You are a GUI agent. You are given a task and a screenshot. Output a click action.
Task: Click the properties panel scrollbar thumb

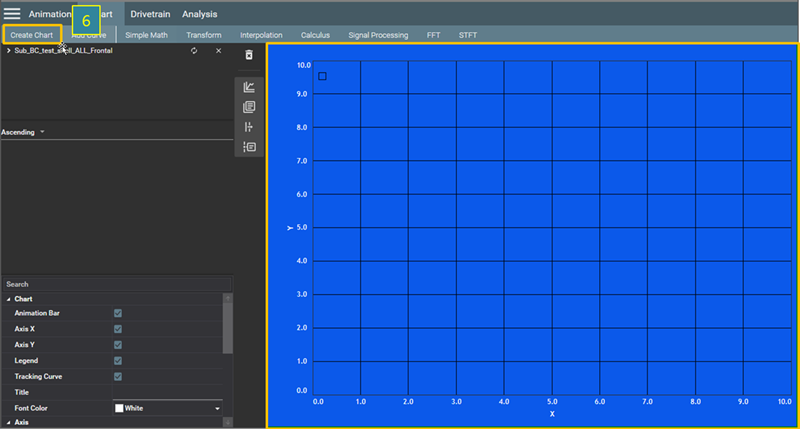point(228,327)
